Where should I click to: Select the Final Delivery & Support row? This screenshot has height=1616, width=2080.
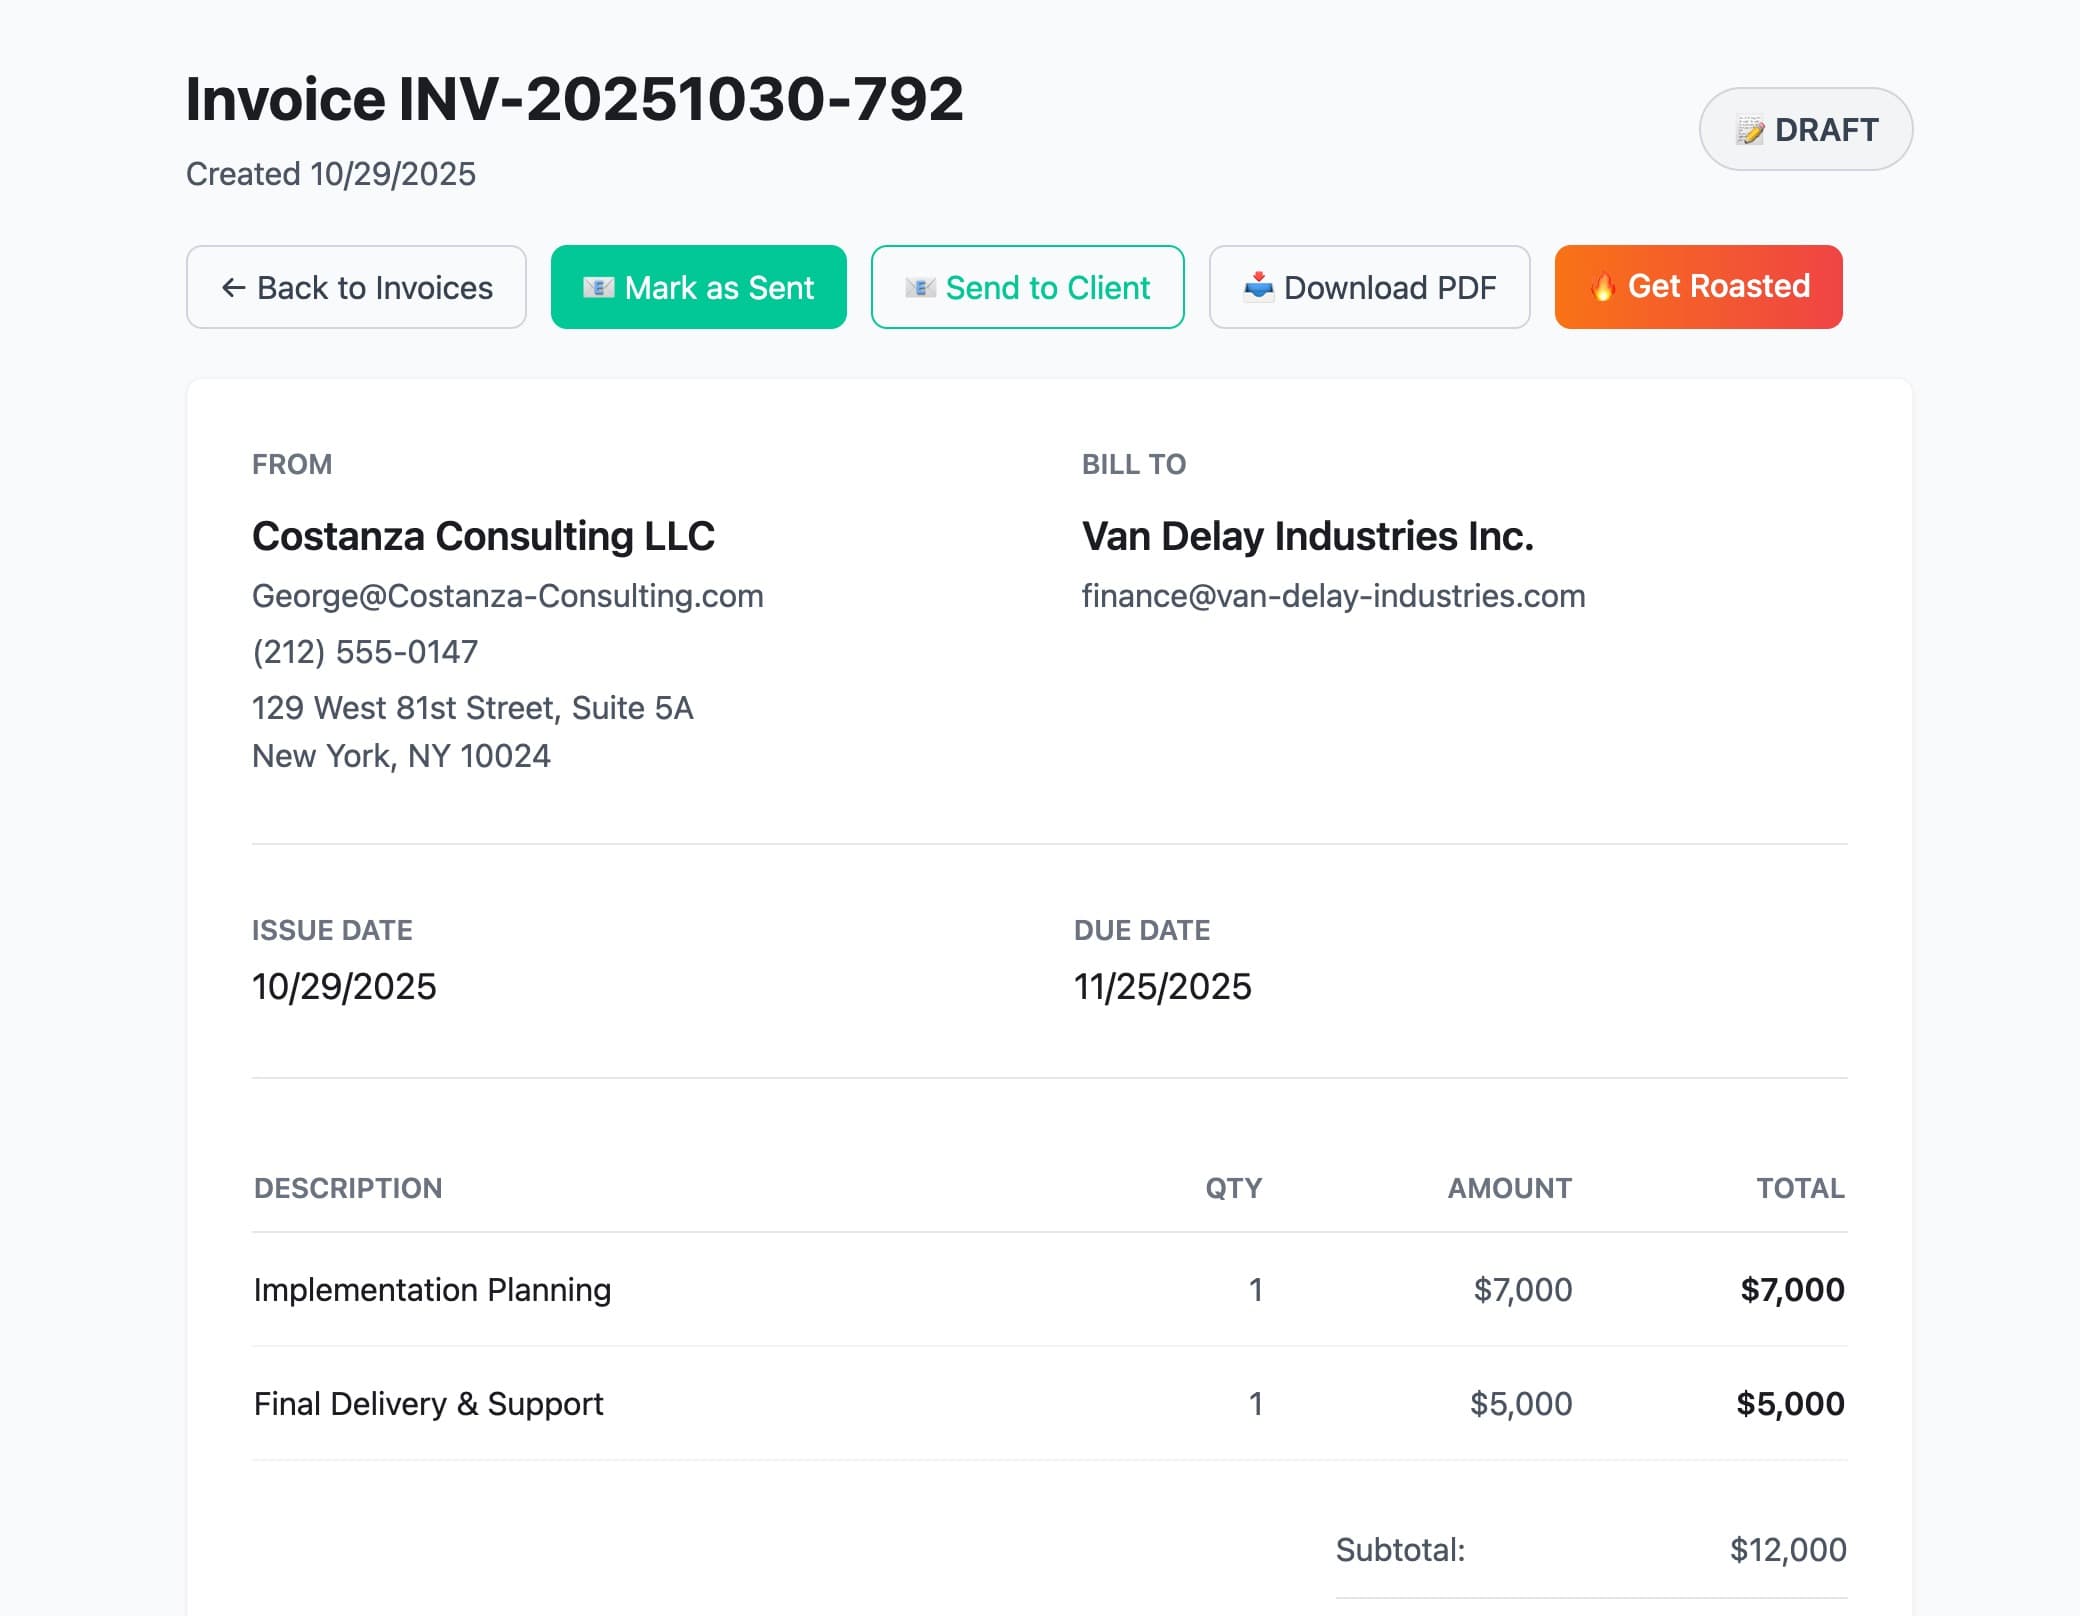click(428, 1403)
